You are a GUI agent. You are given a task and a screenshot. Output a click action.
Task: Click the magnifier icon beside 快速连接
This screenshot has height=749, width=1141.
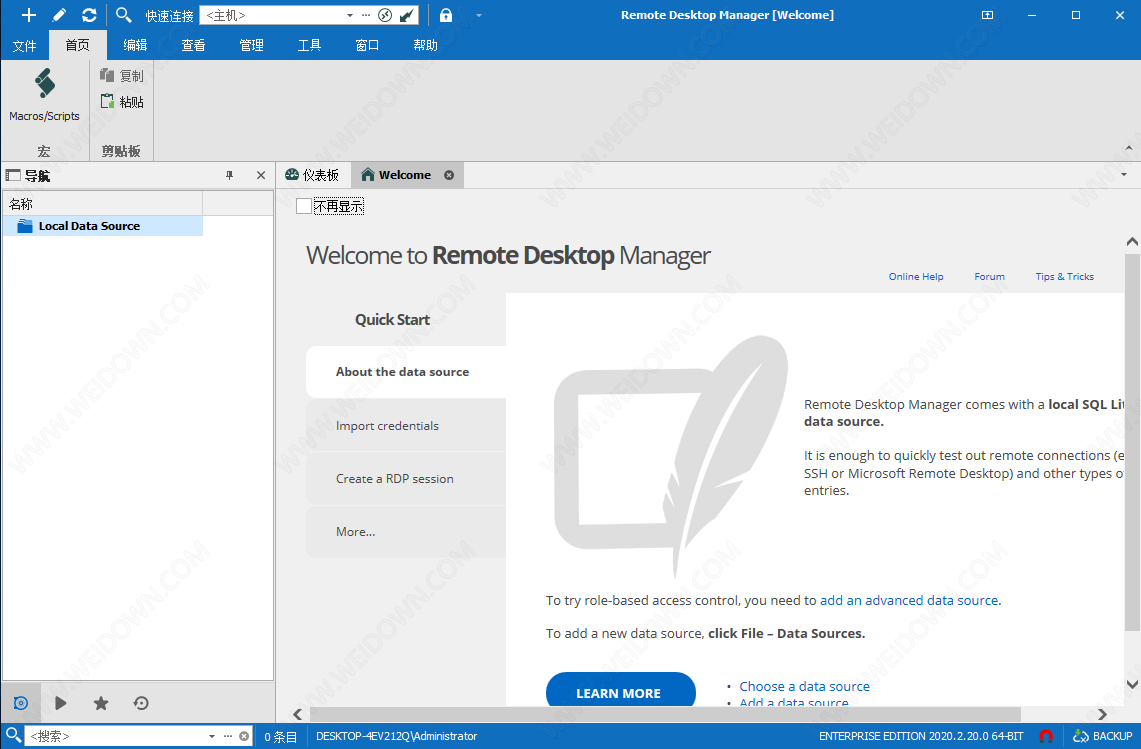124,15
